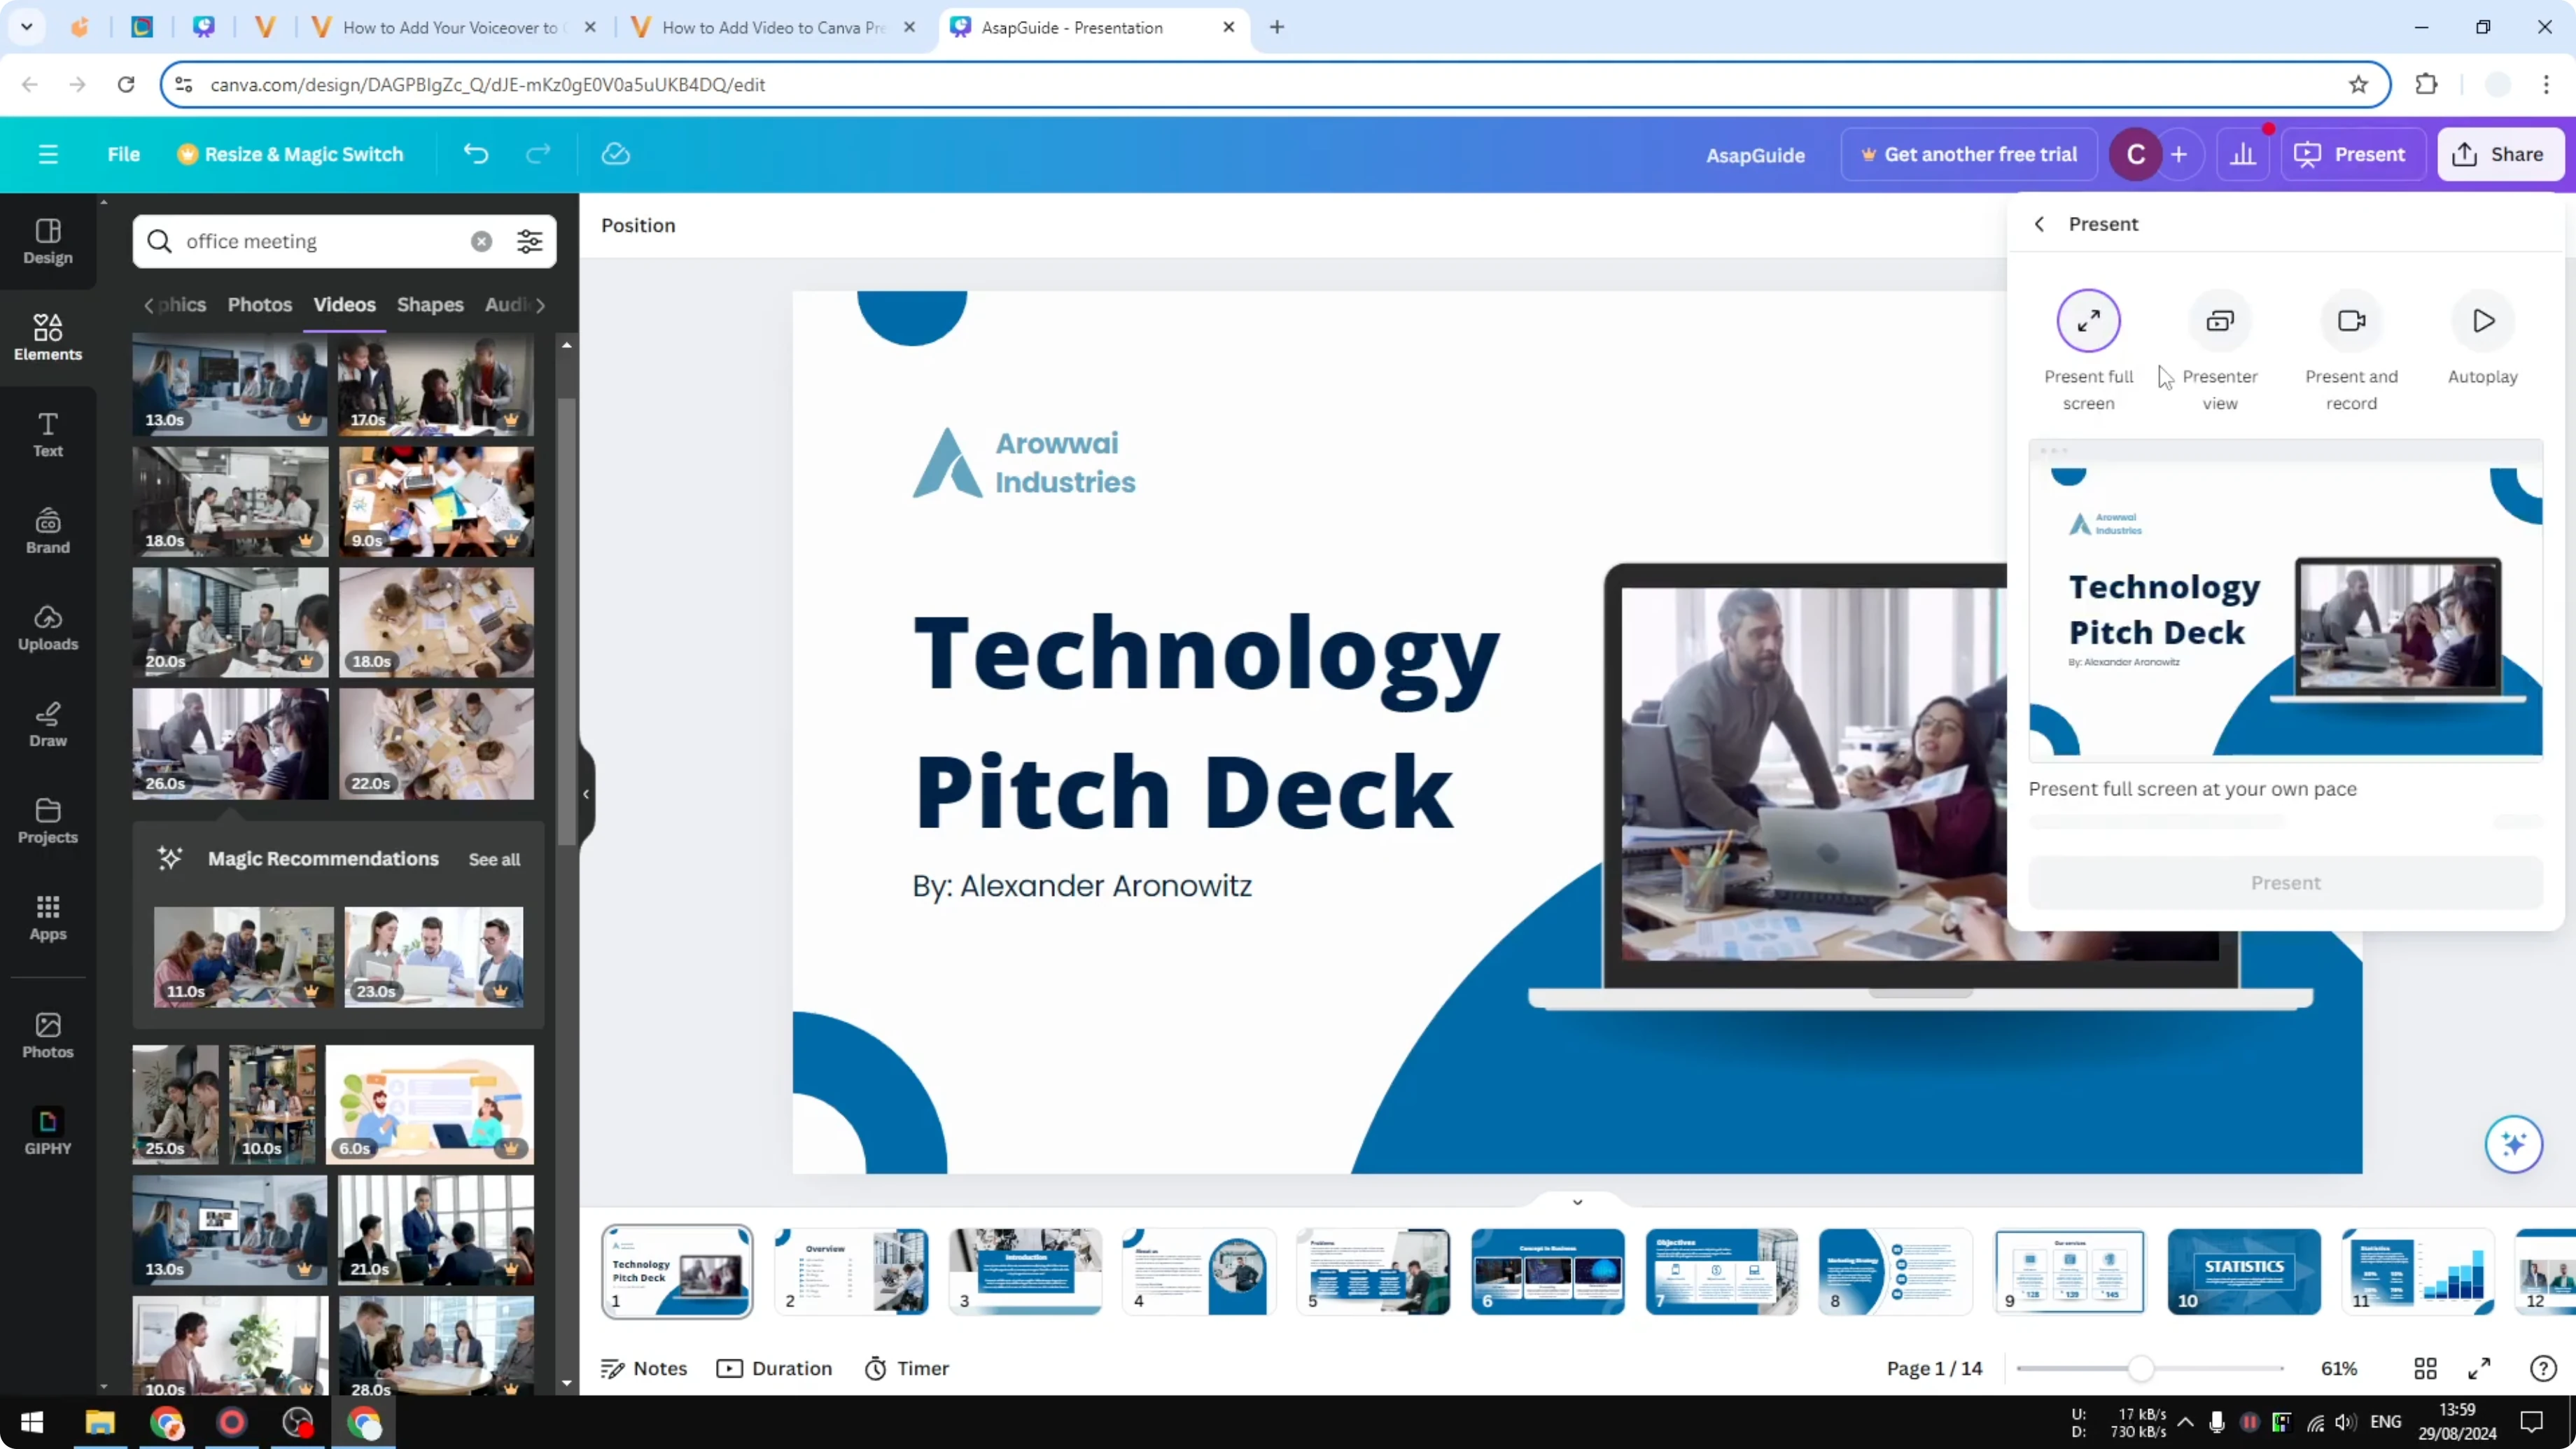Open Timer at the bottom bar
Screen dimensions: 2576x1449
coord(907,1368)
